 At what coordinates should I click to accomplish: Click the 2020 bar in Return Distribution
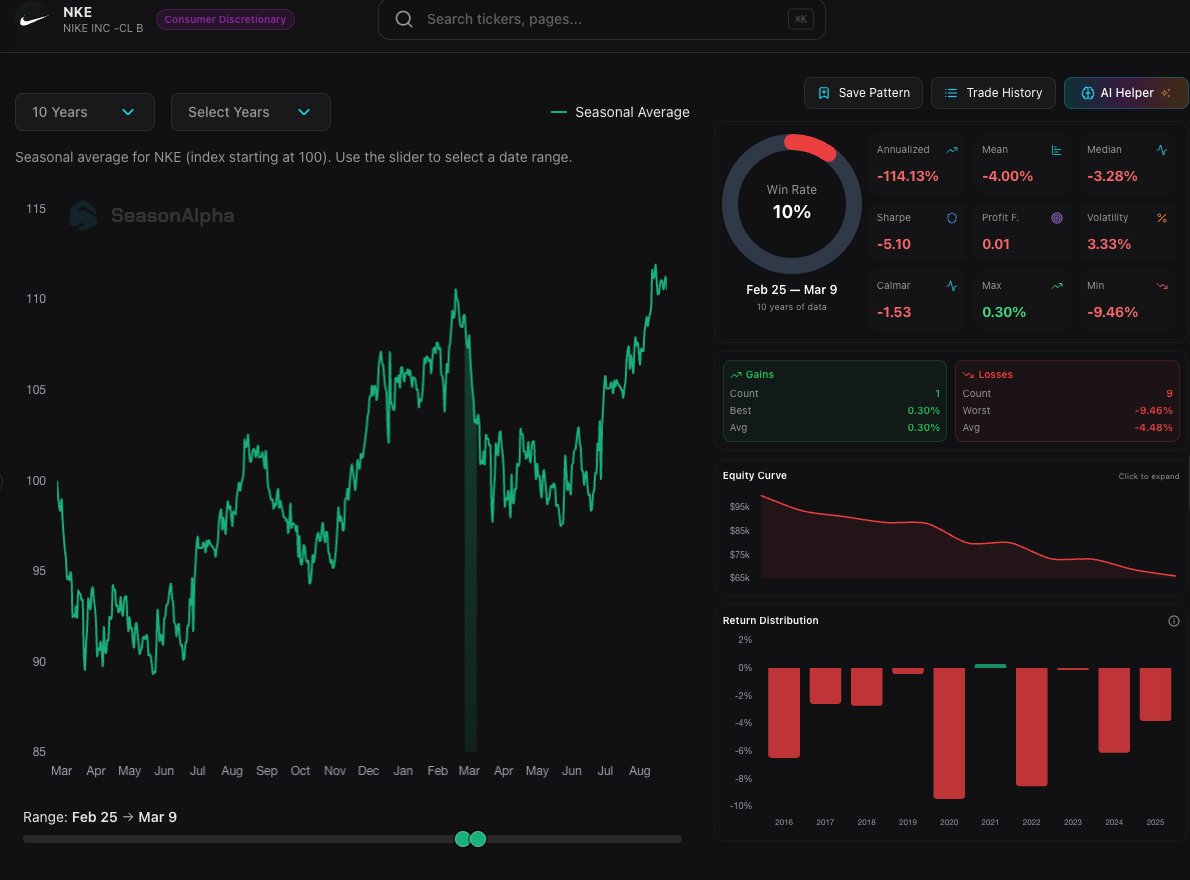coord(949,733)
